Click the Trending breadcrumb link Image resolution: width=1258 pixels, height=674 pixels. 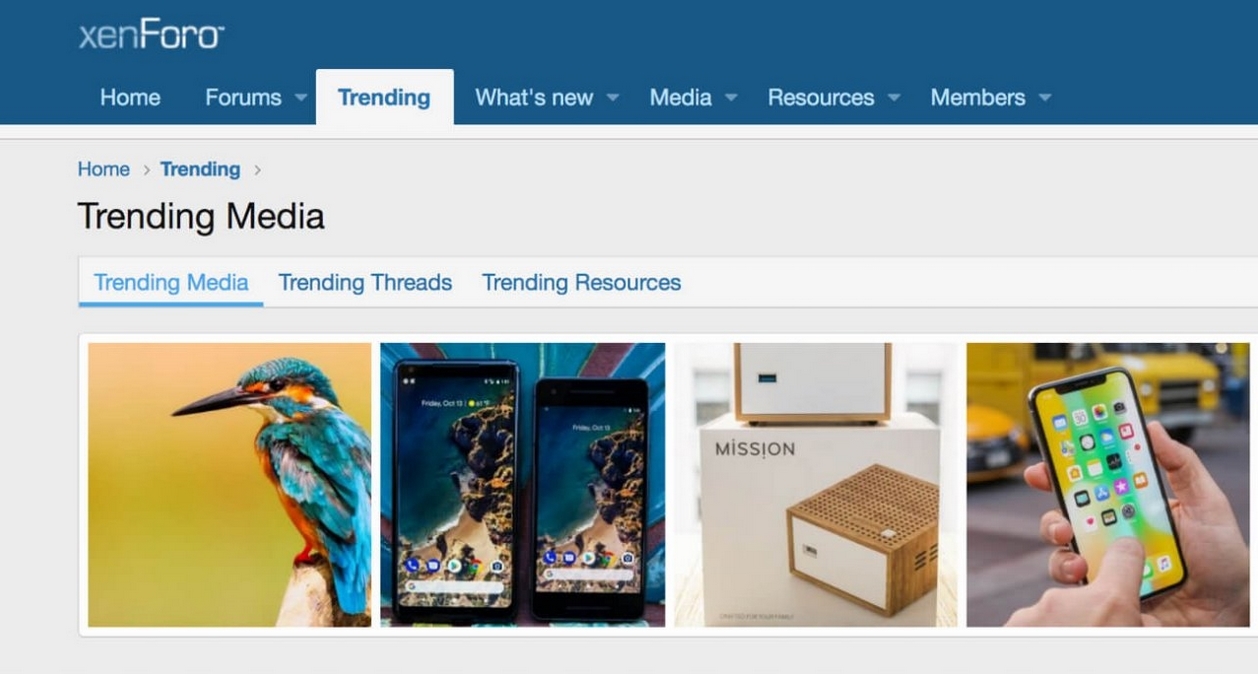click(200, 169)
